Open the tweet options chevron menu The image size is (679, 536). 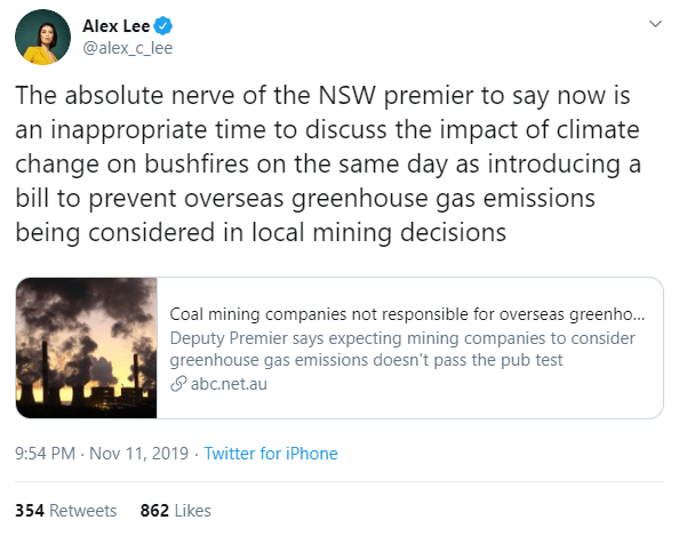pyautogui.click(x=655, y=23)
